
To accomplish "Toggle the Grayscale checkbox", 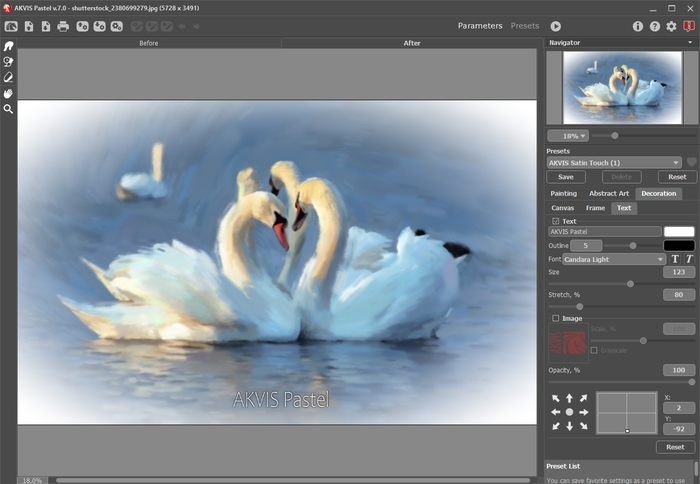I will 594,350.
